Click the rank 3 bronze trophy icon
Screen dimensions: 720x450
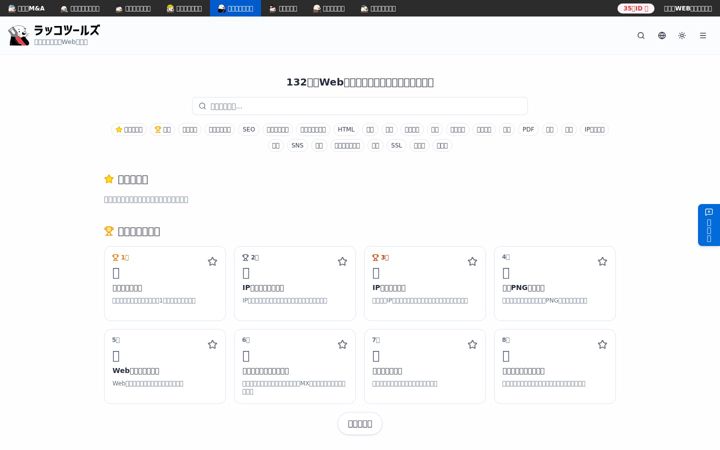pos(375,258)
